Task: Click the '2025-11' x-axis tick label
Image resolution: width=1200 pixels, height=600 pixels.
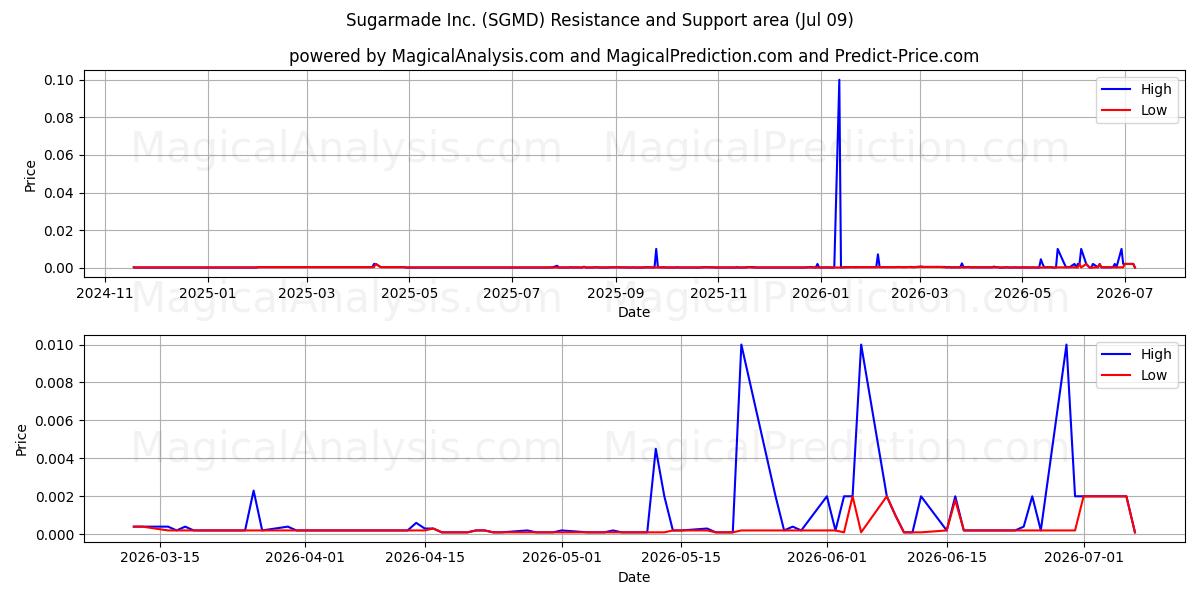Action: point(720,293)
